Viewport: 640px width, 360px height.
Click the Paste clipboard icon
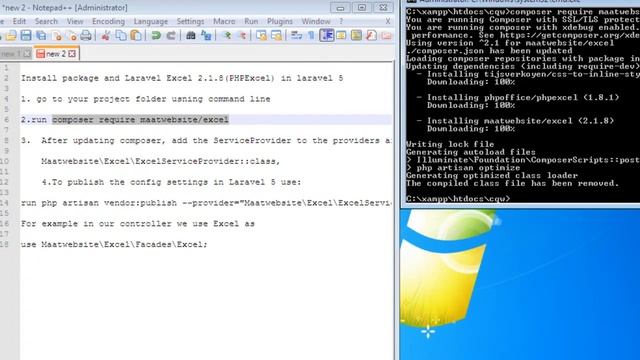click(x=136, y=36)
